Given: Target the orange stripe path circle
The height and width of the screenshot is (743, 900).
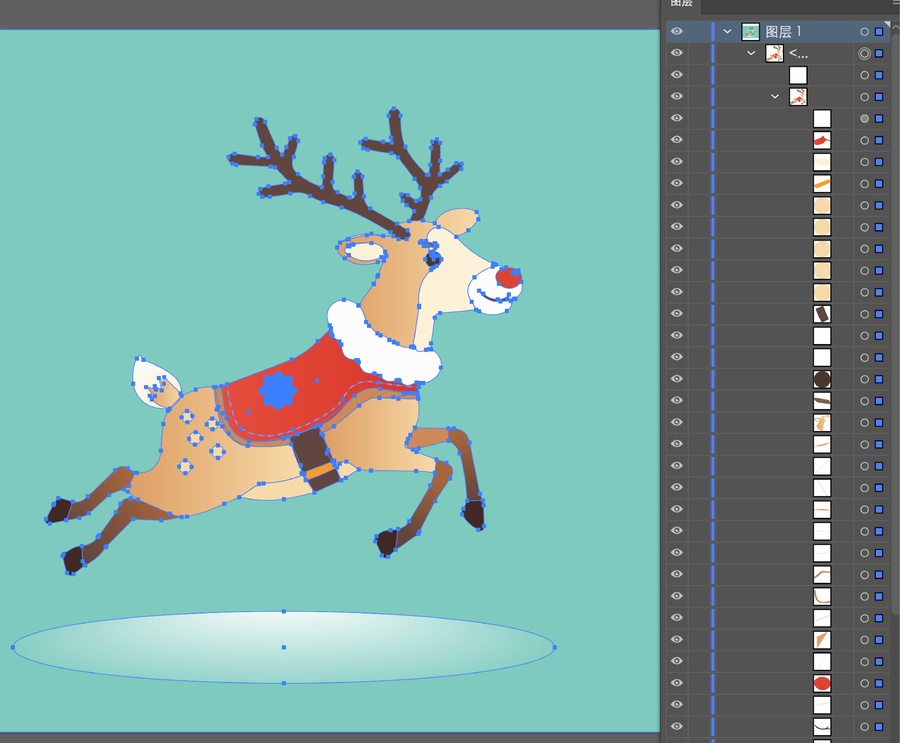Looking at the screenshot, I should [x=864, y=184].
